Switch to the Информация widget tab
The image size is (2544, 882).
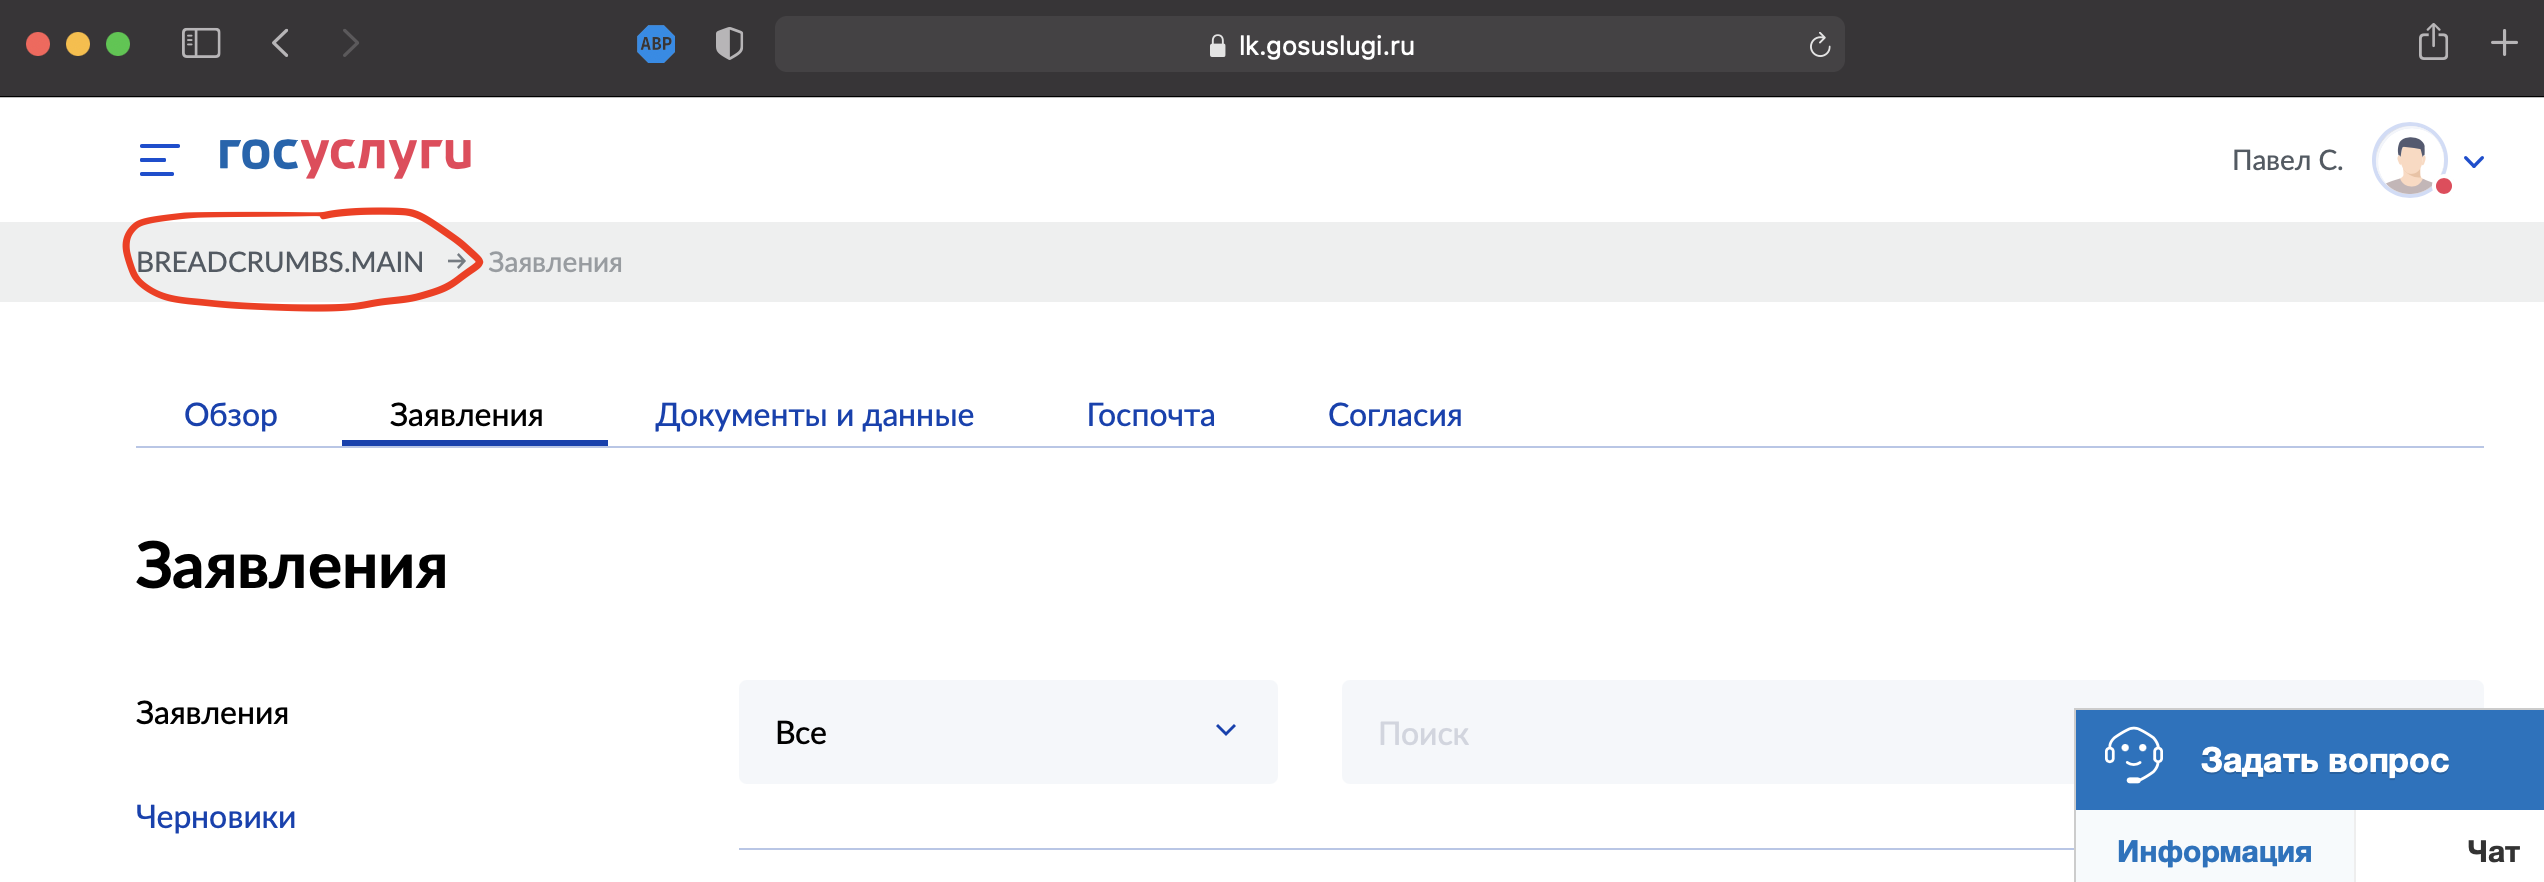click(2214, 851)
